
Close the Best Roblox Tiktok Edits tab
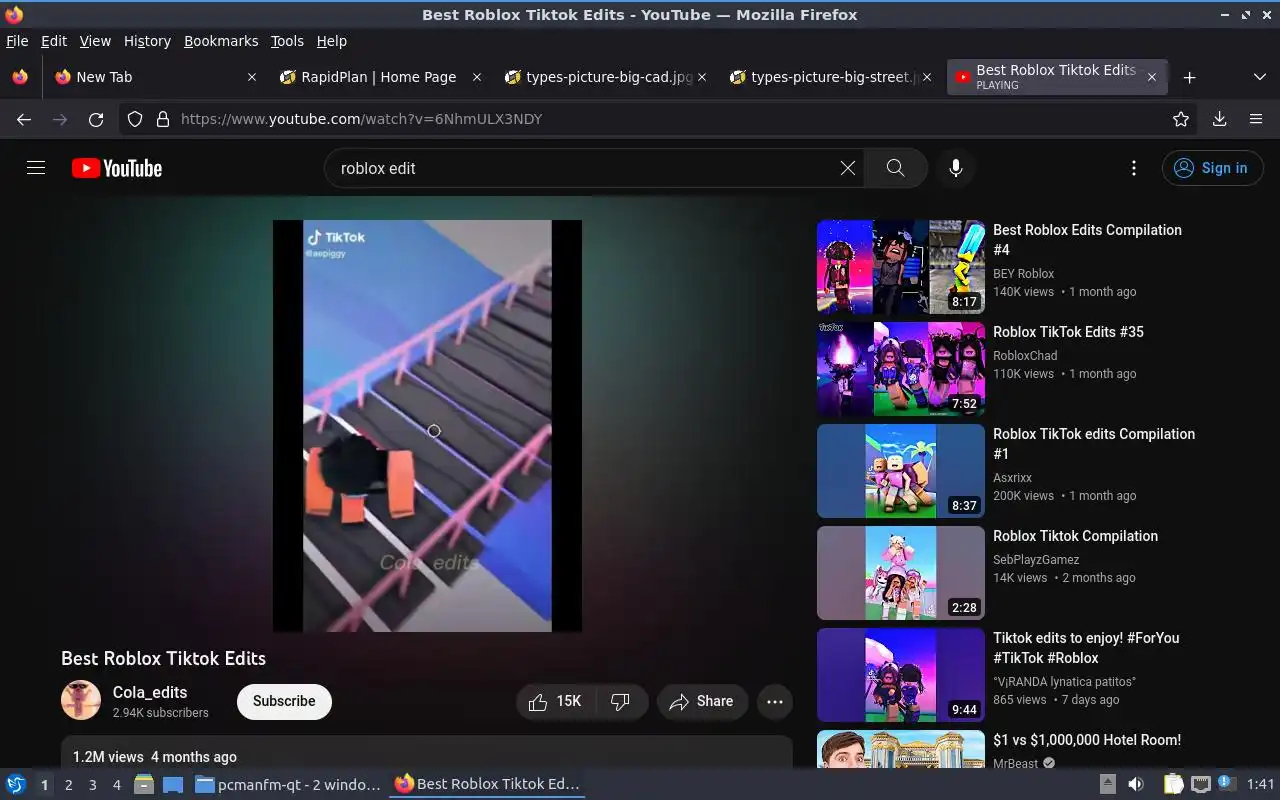coord(1151,77)
